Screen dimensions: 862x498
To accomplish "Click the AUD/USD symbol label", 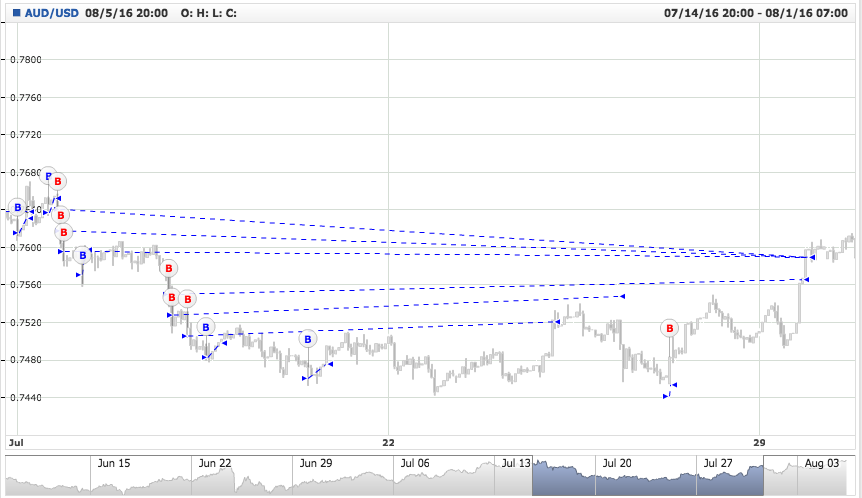I will tap(52, 13).
